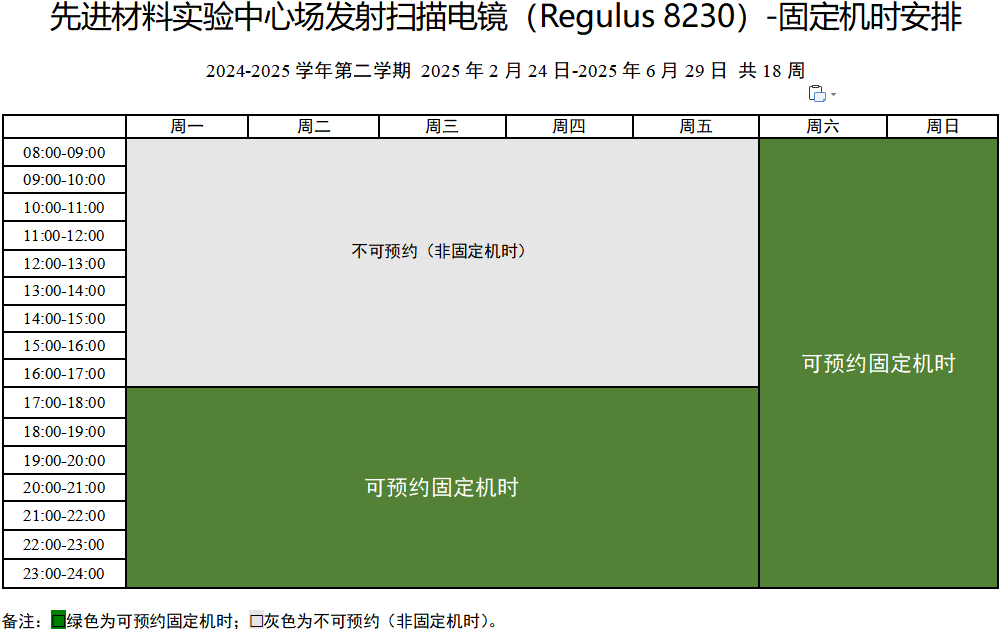Click the weekday evening 可预约固定机时 label

(441, 488)
